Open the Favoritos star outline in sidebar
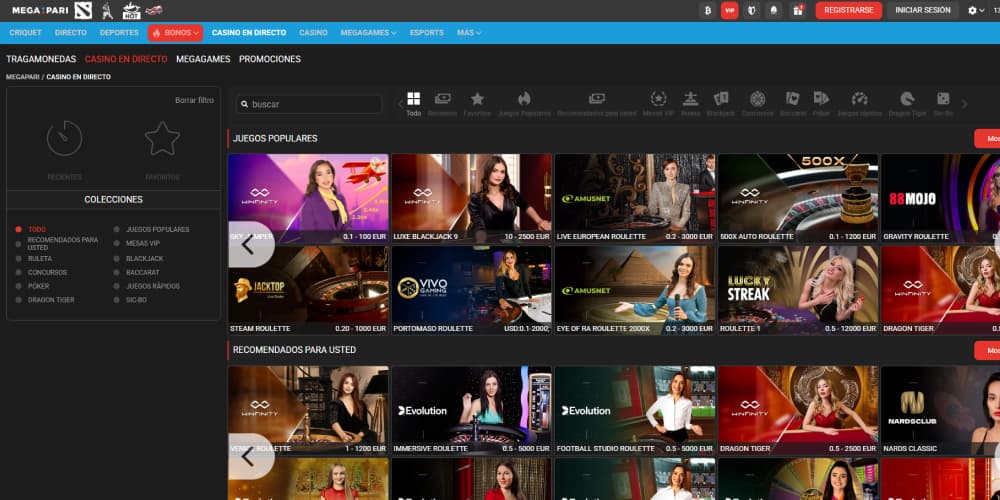The height and width of the screenshot is (500, 1000). (162, 138)
